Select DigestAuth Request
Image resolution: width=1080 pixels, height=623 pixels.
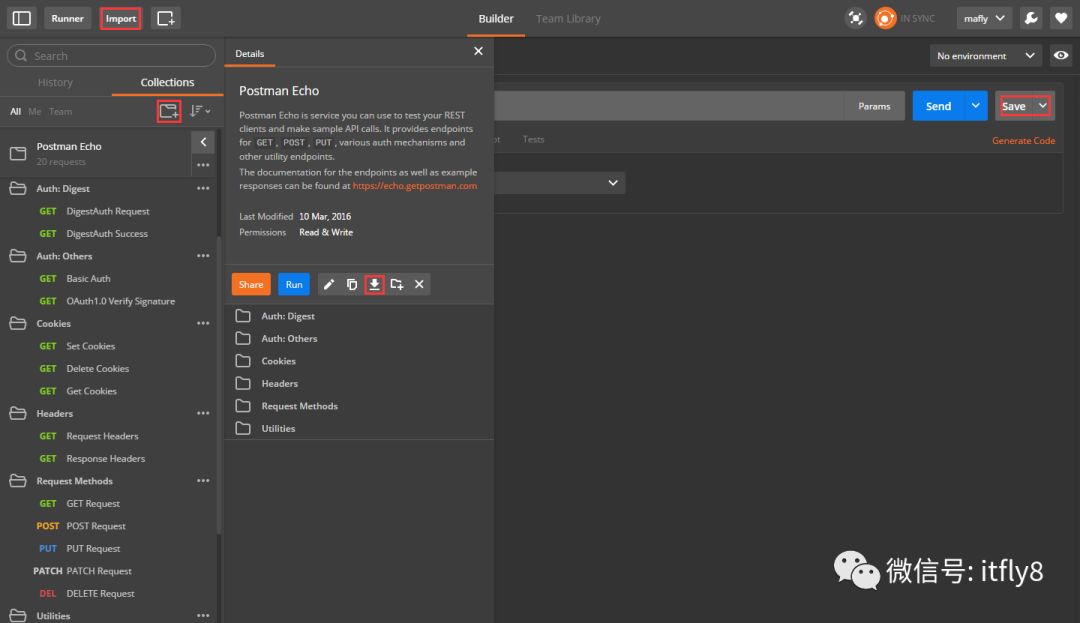(x=109, y=211)
